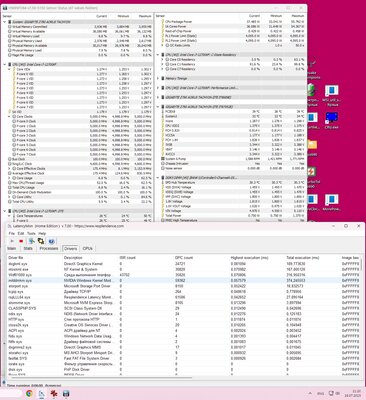This screenshot has height=400, width=366.
Task: Open the CPUs tab
Action: [x=88, y=249]
